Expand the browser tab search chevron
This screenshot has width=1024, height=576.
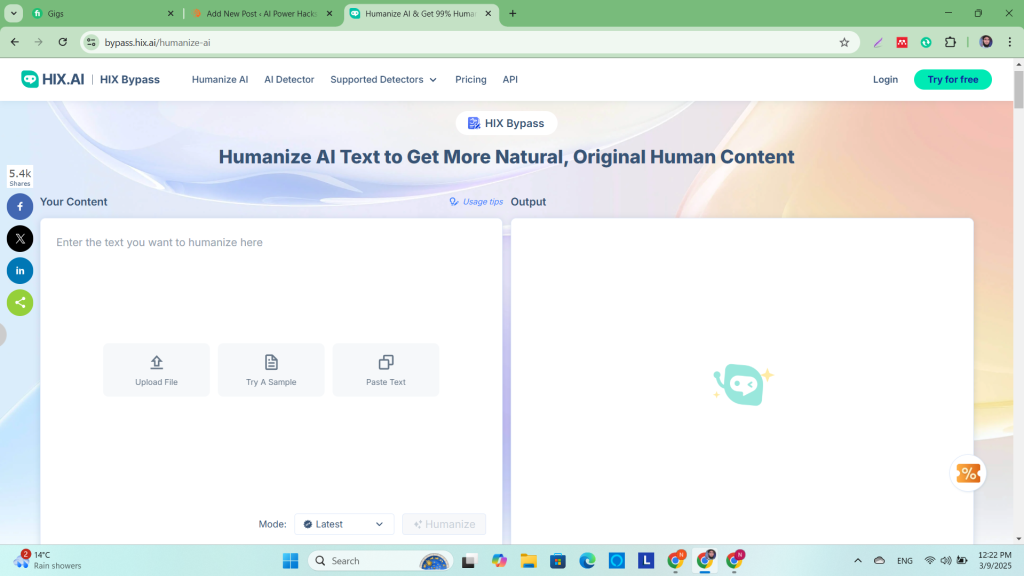14,14
